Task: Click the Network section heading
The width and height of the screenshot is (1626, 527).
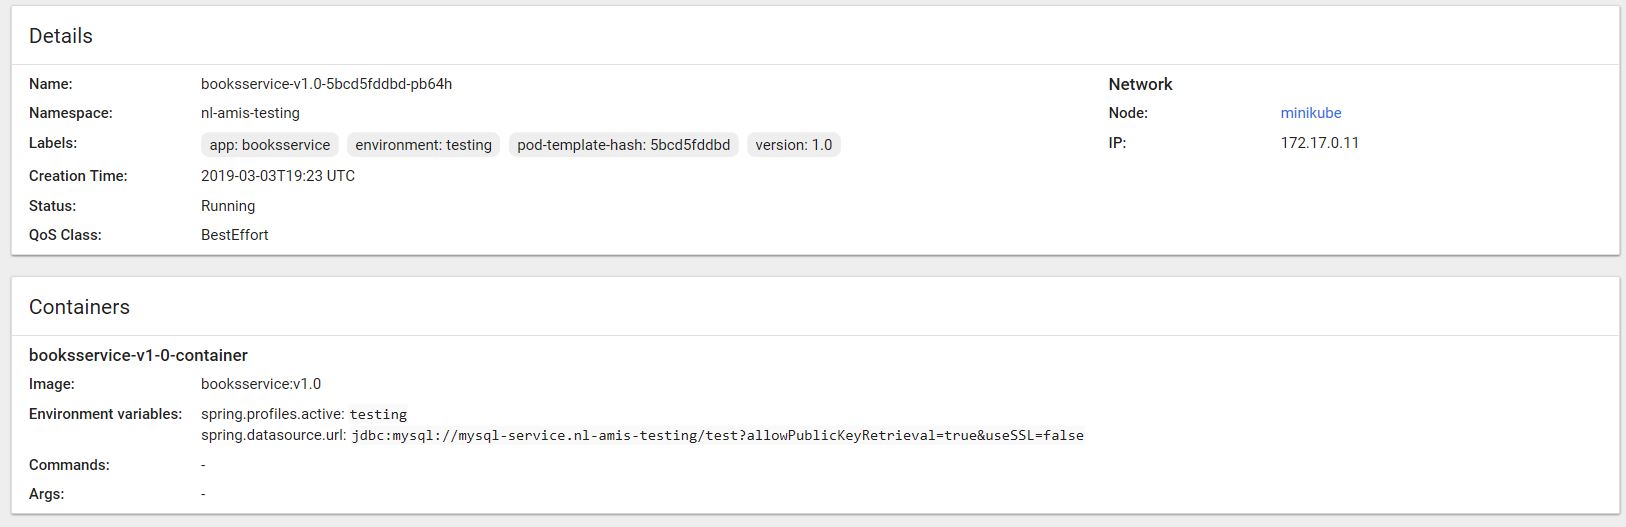Action: coord(1140,84)
